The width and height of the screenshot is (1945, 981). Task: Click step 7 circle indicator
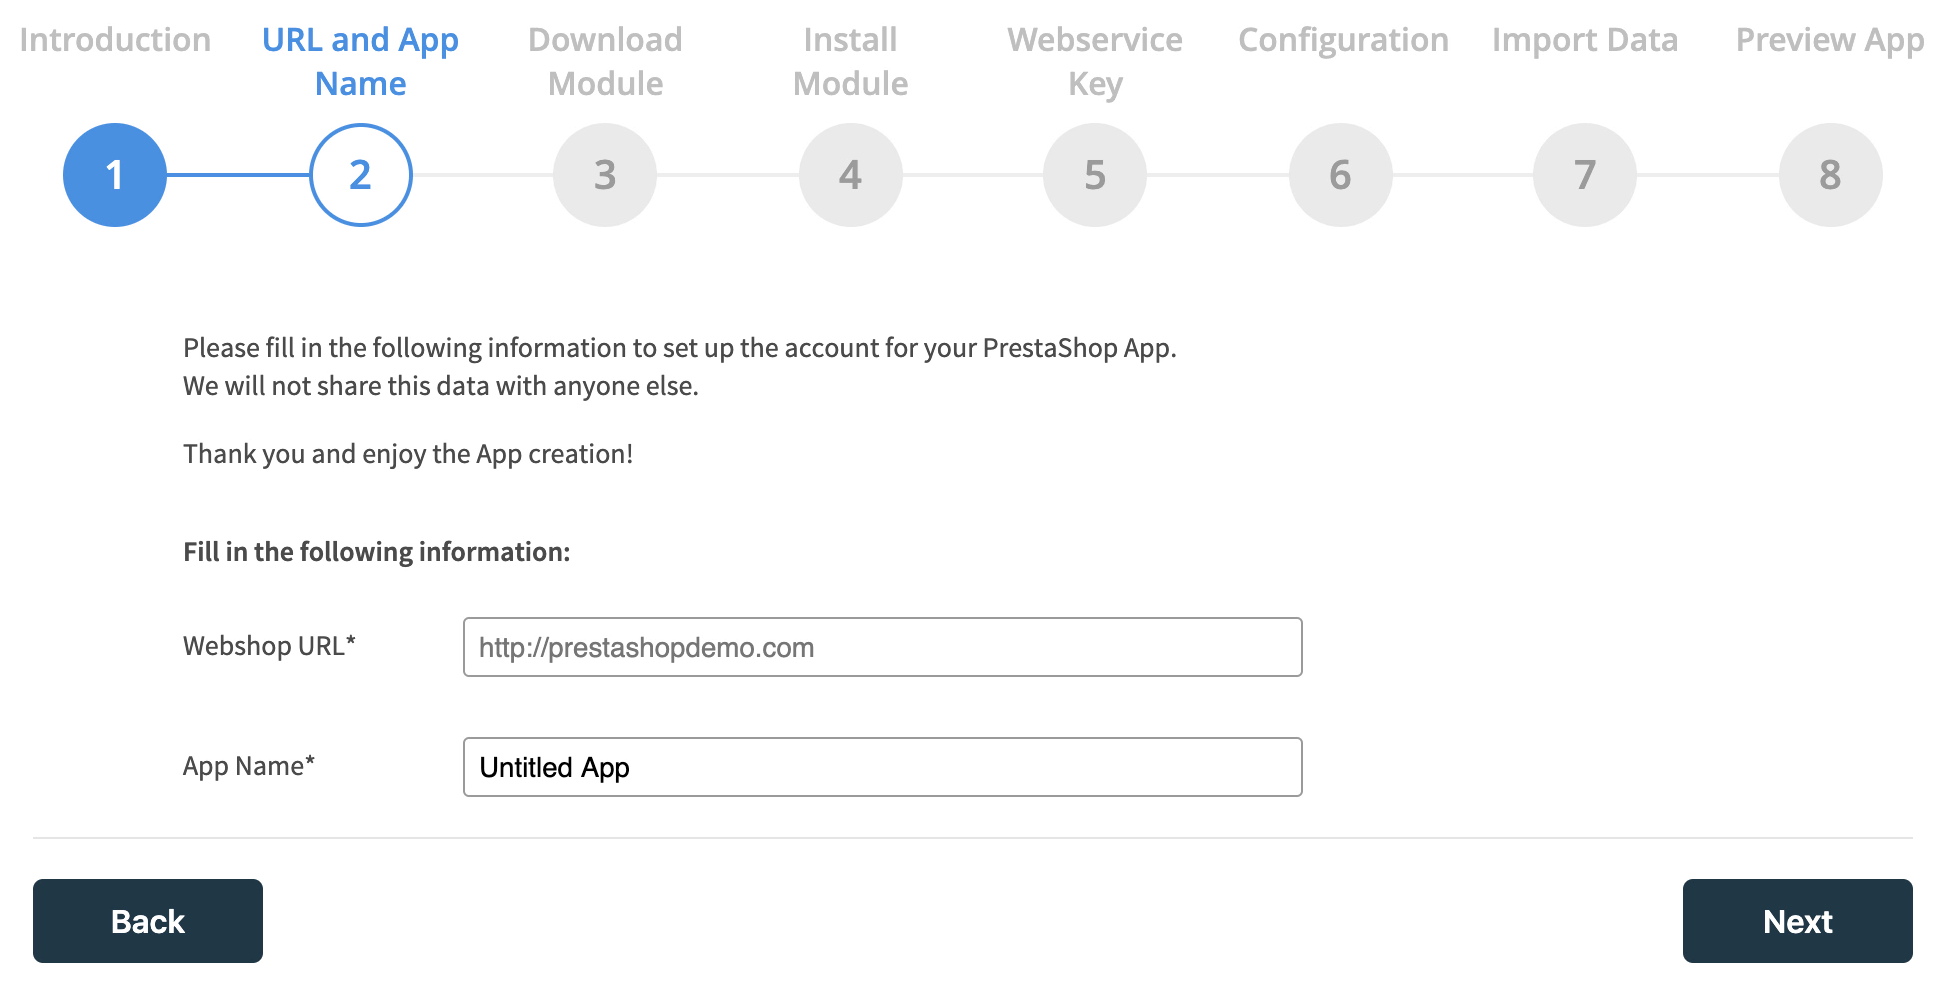[1585, 175]
